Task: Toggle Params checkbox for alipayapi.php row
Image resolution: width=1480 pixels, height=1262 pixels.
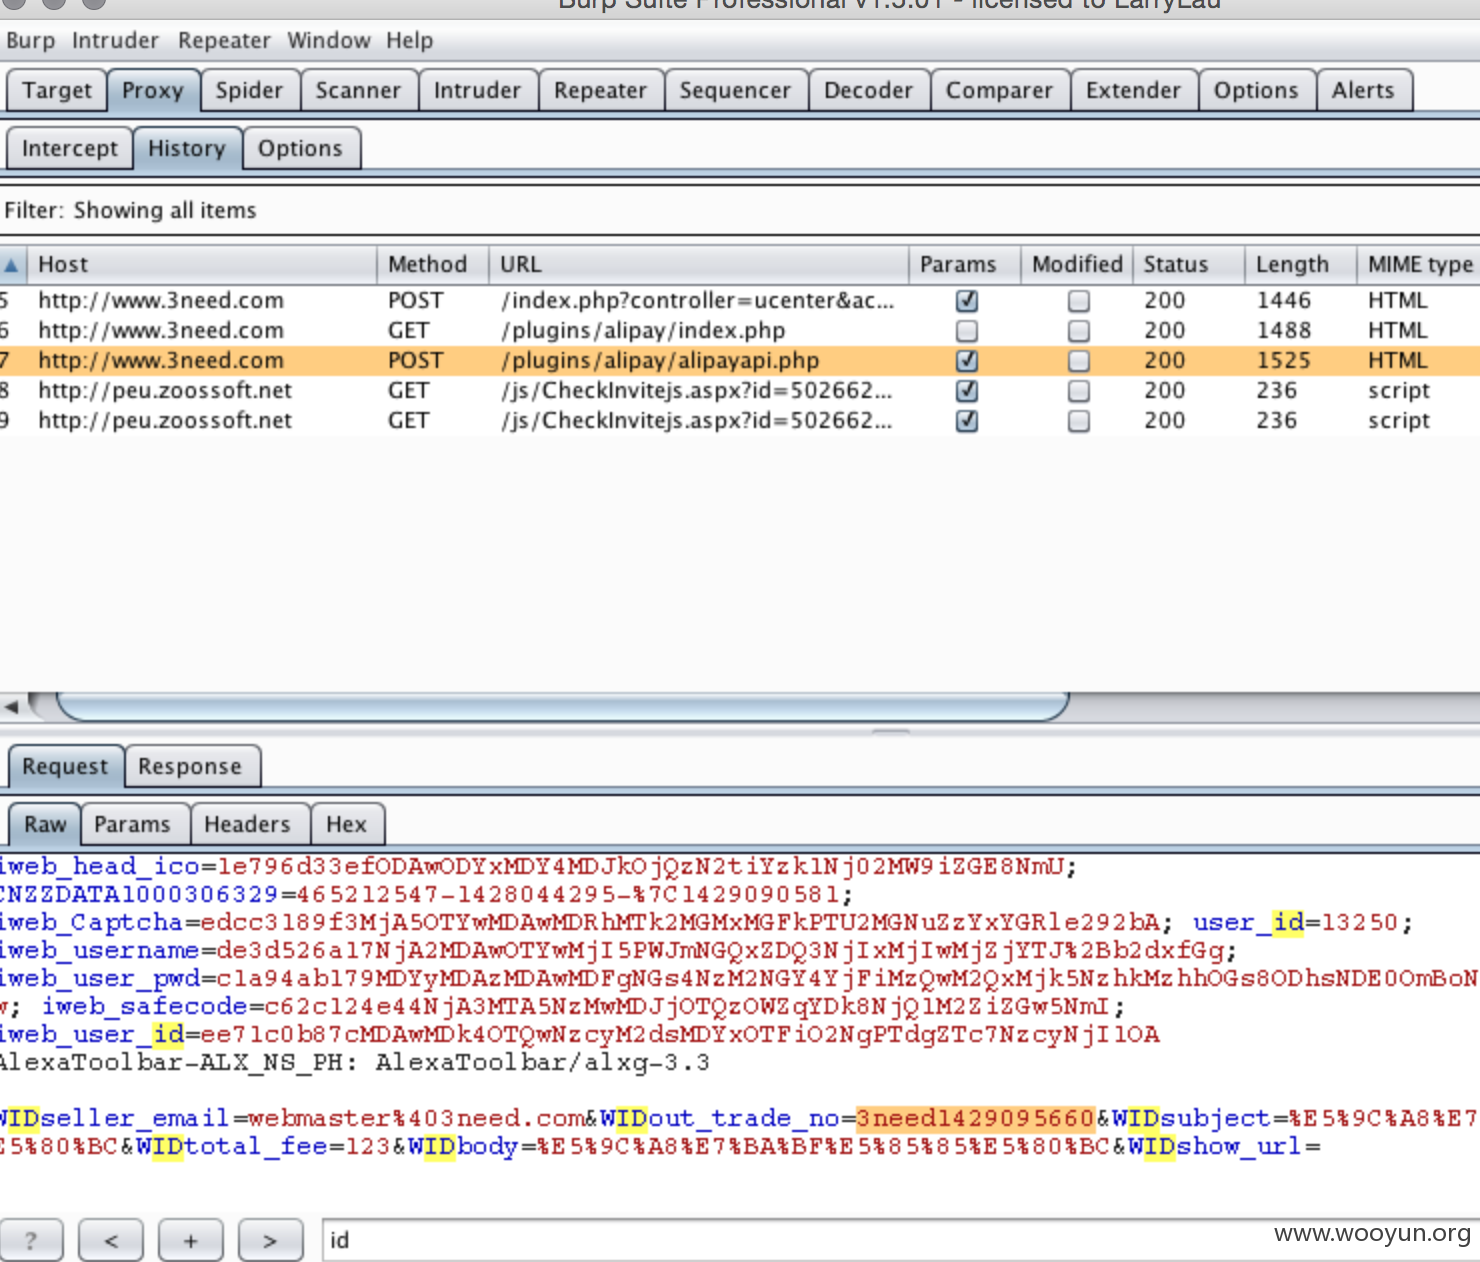Action: tap(966, 361)
